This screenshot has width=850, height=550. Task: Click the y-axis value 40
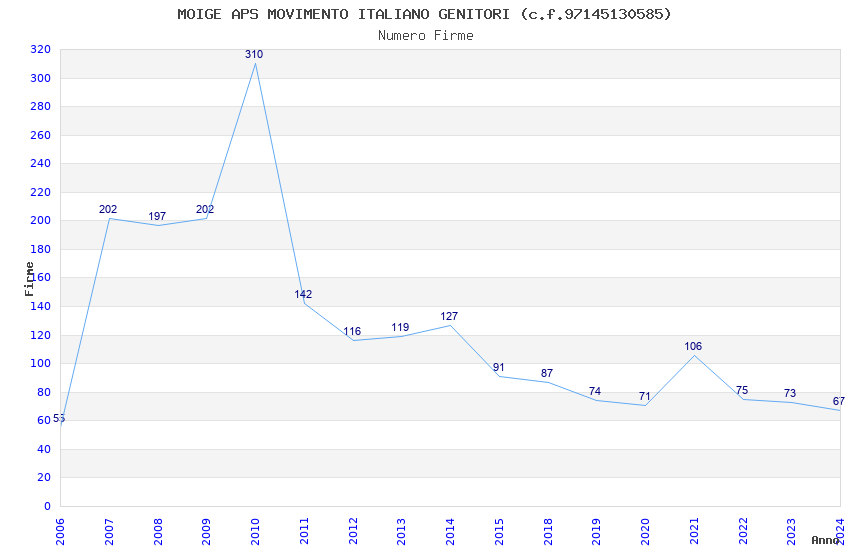44,449
